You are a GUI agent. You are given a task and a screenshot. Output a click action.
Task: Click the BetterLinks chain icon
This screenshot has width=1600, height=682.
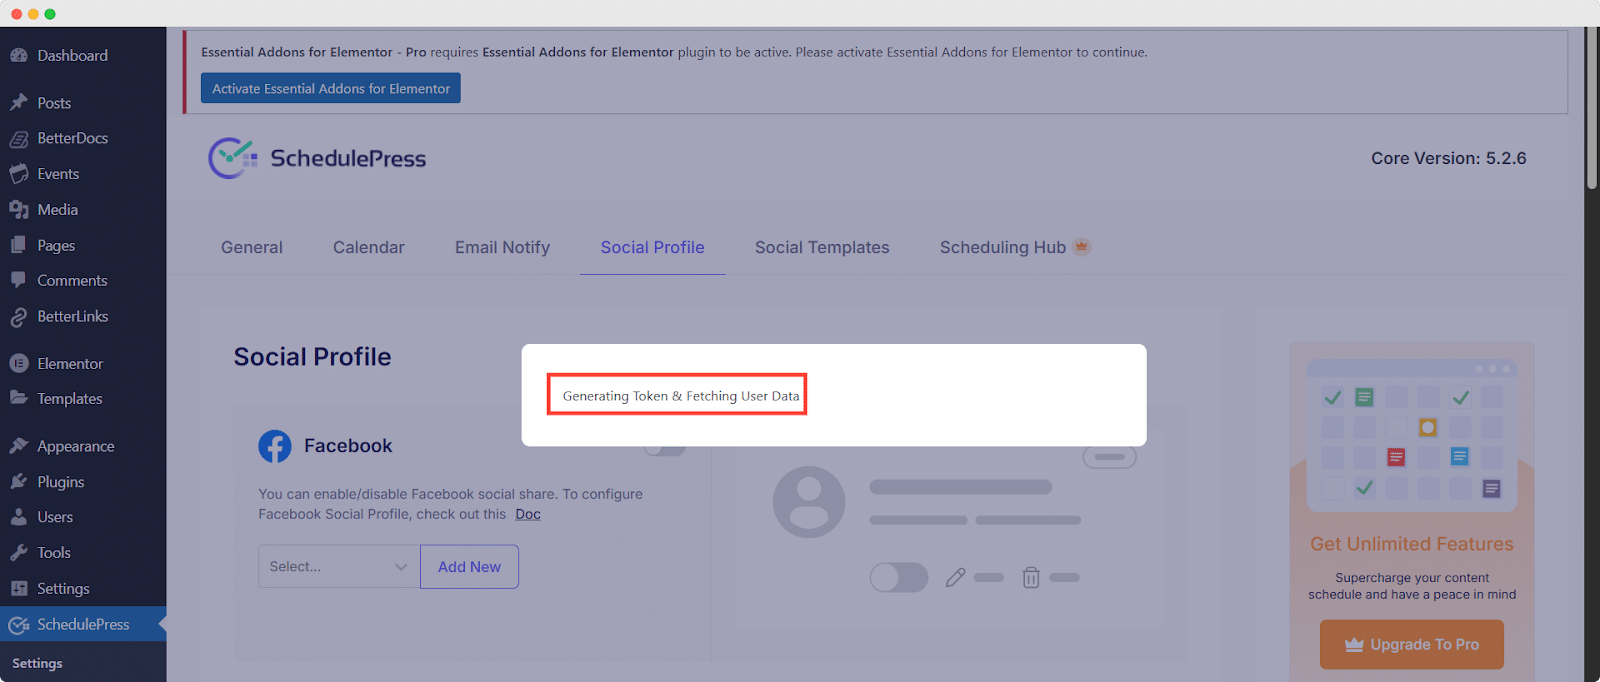pyautogui.click(x=18, y=317)
